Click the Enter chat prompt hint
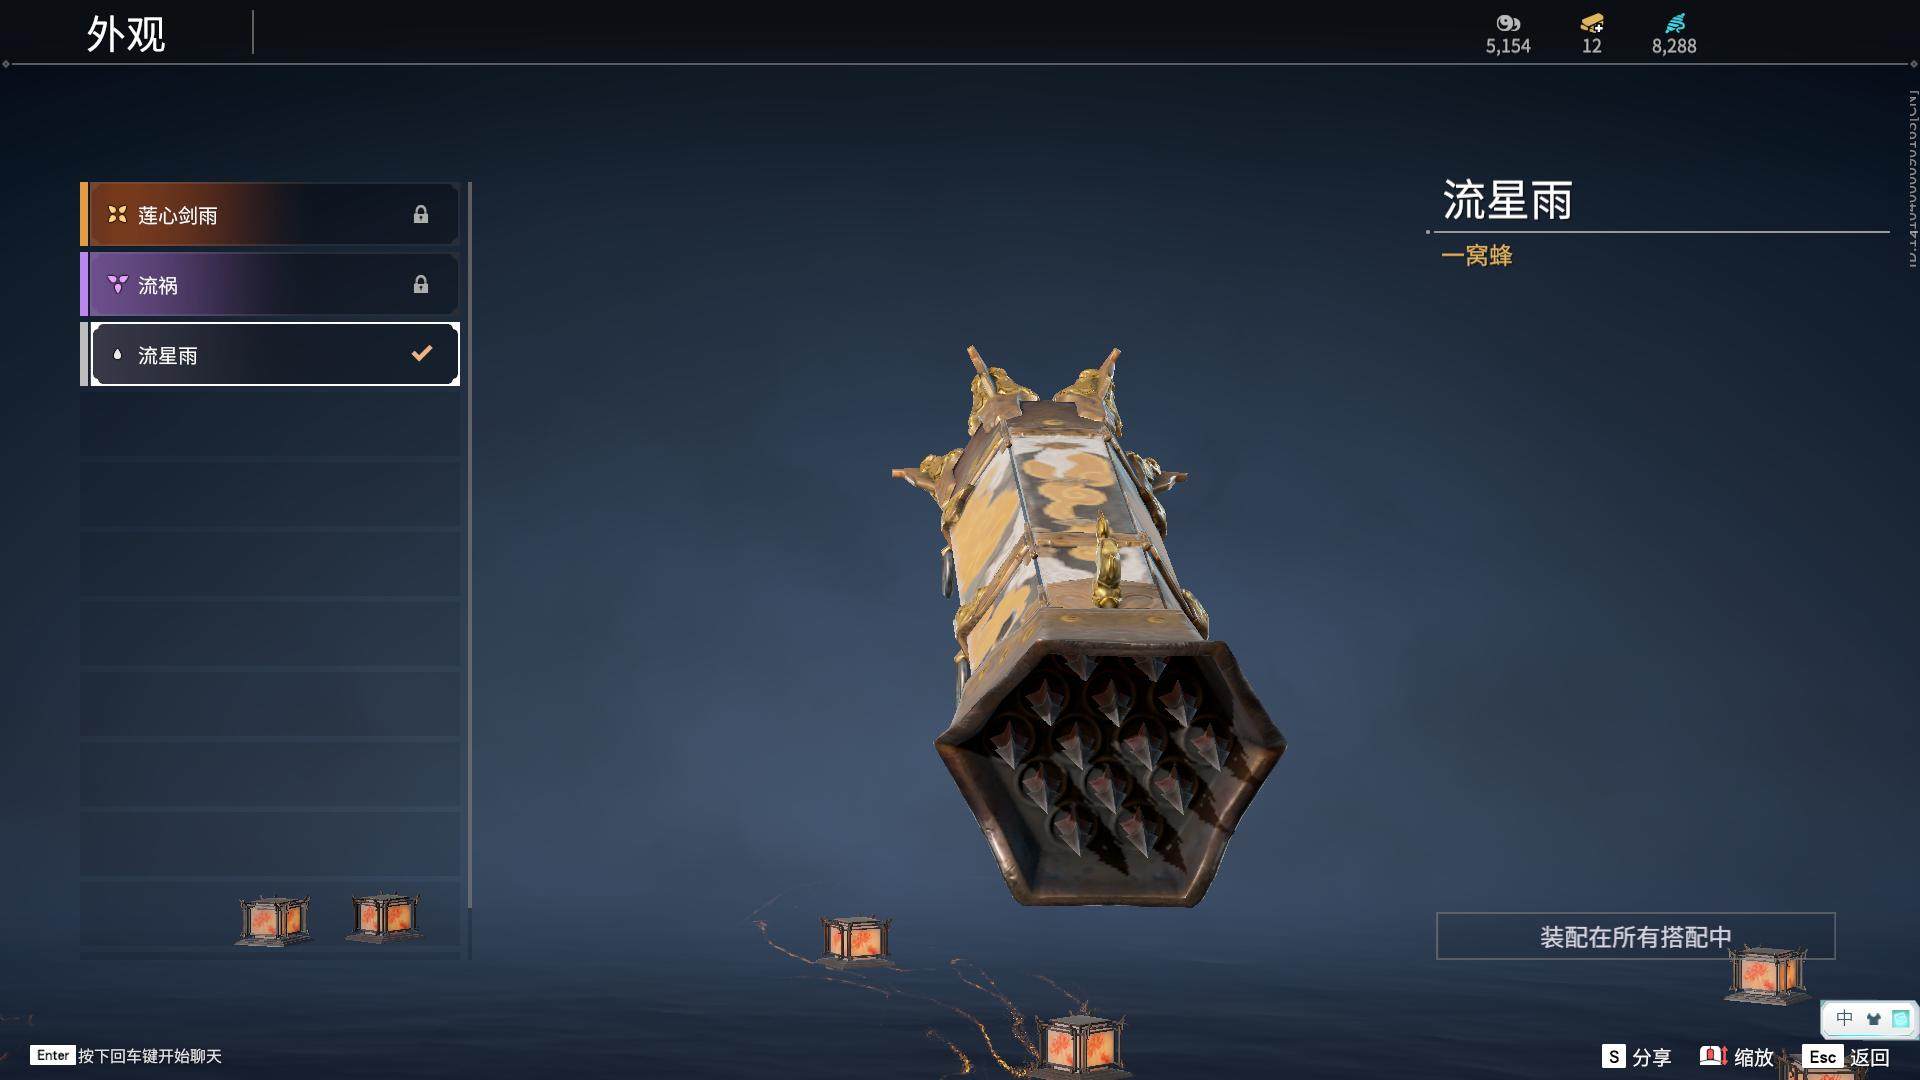This screenshot has height=1080, width=1920. coord(126,1055)
